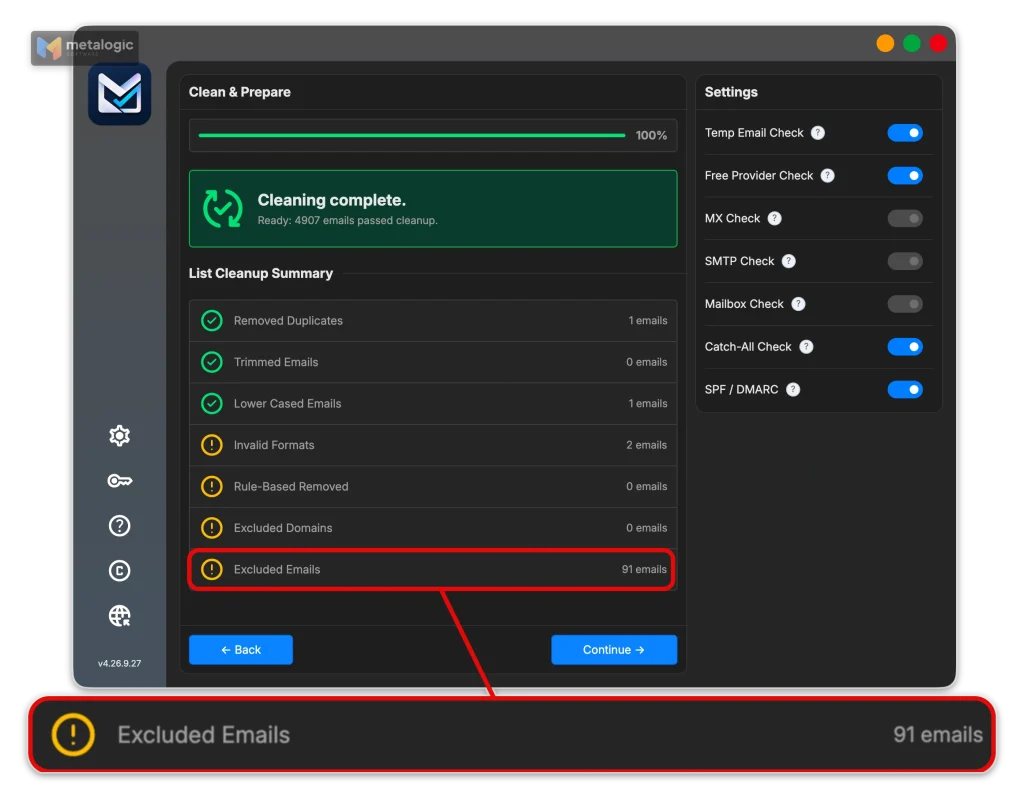Viewport: 1024px width, 802px height.
Task: Click the 'Removed Duplicates' row label
Action: point(288,321)
